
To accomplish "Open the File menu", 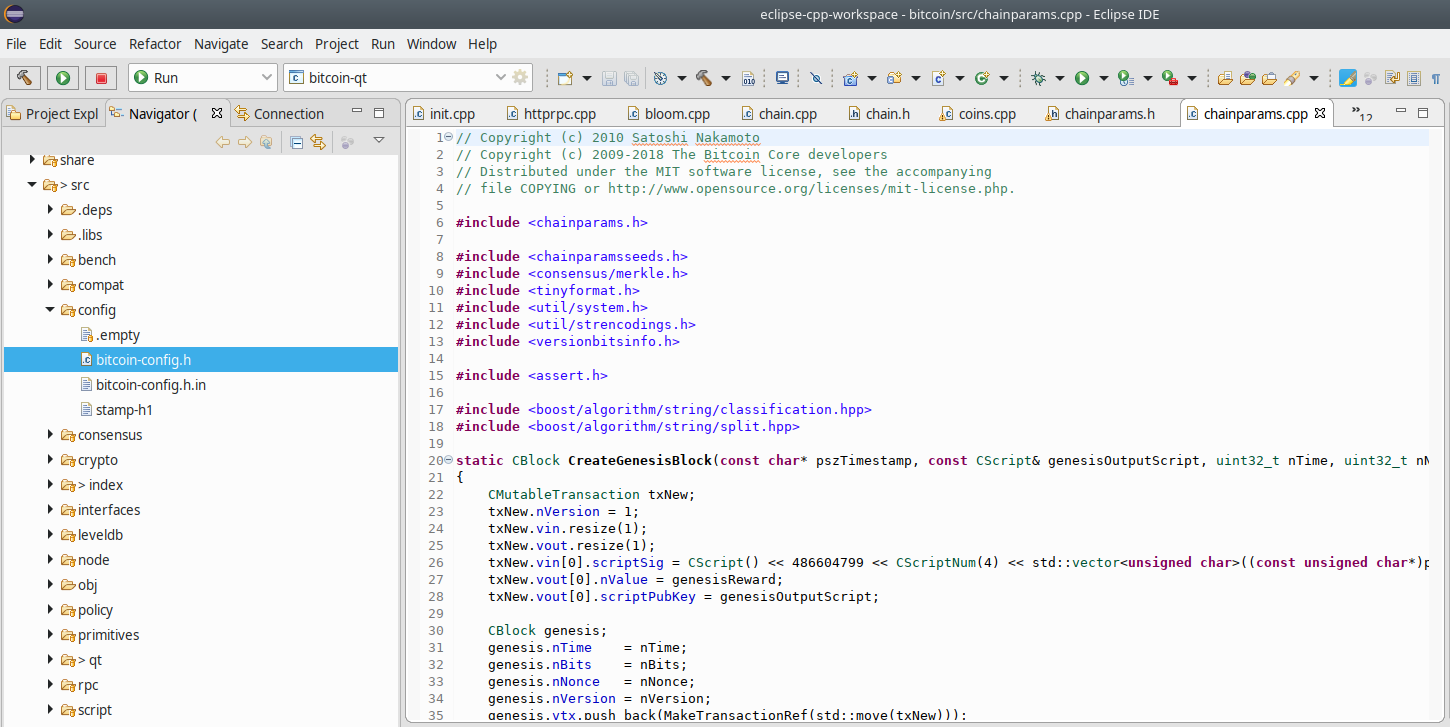I will coord(16,44).
